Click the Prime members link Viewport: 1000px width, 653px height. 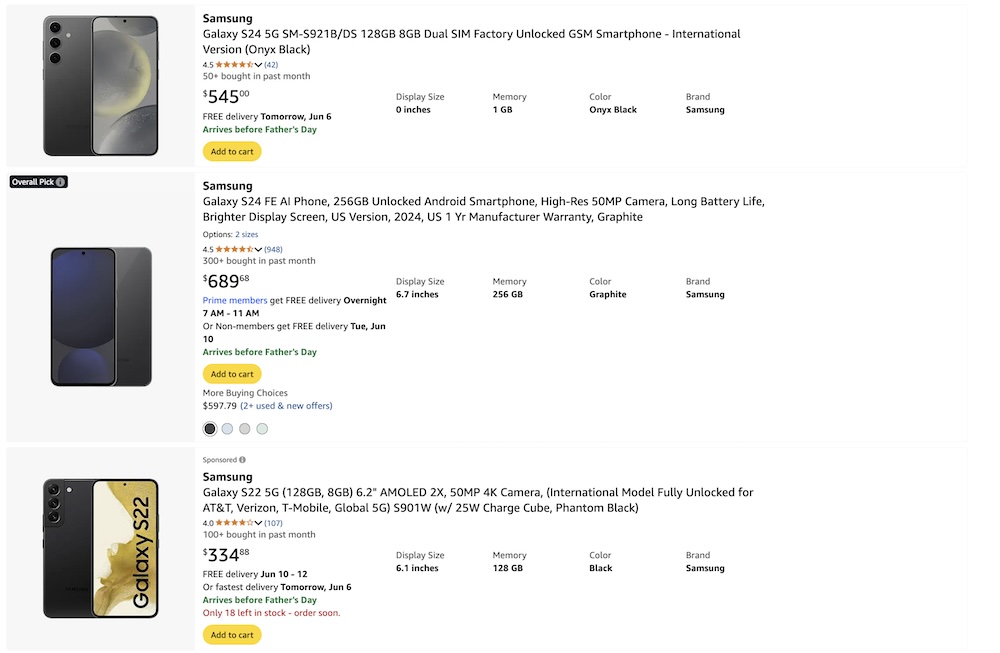point(235,300)
